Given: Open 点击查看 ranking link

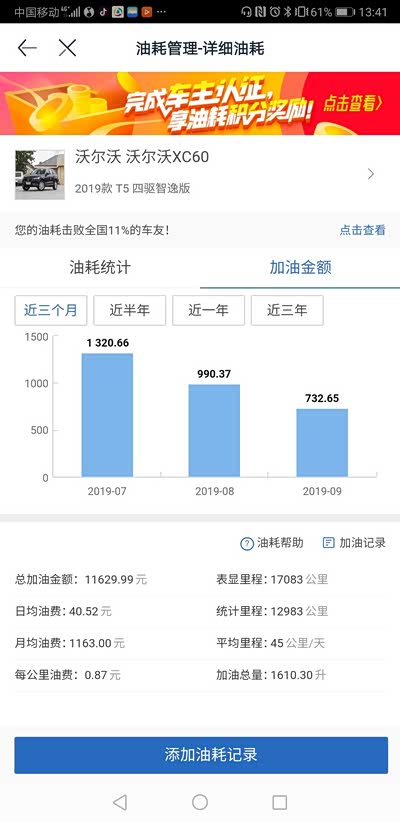Looking at the screenshot, I should click(x=362, y=230).
